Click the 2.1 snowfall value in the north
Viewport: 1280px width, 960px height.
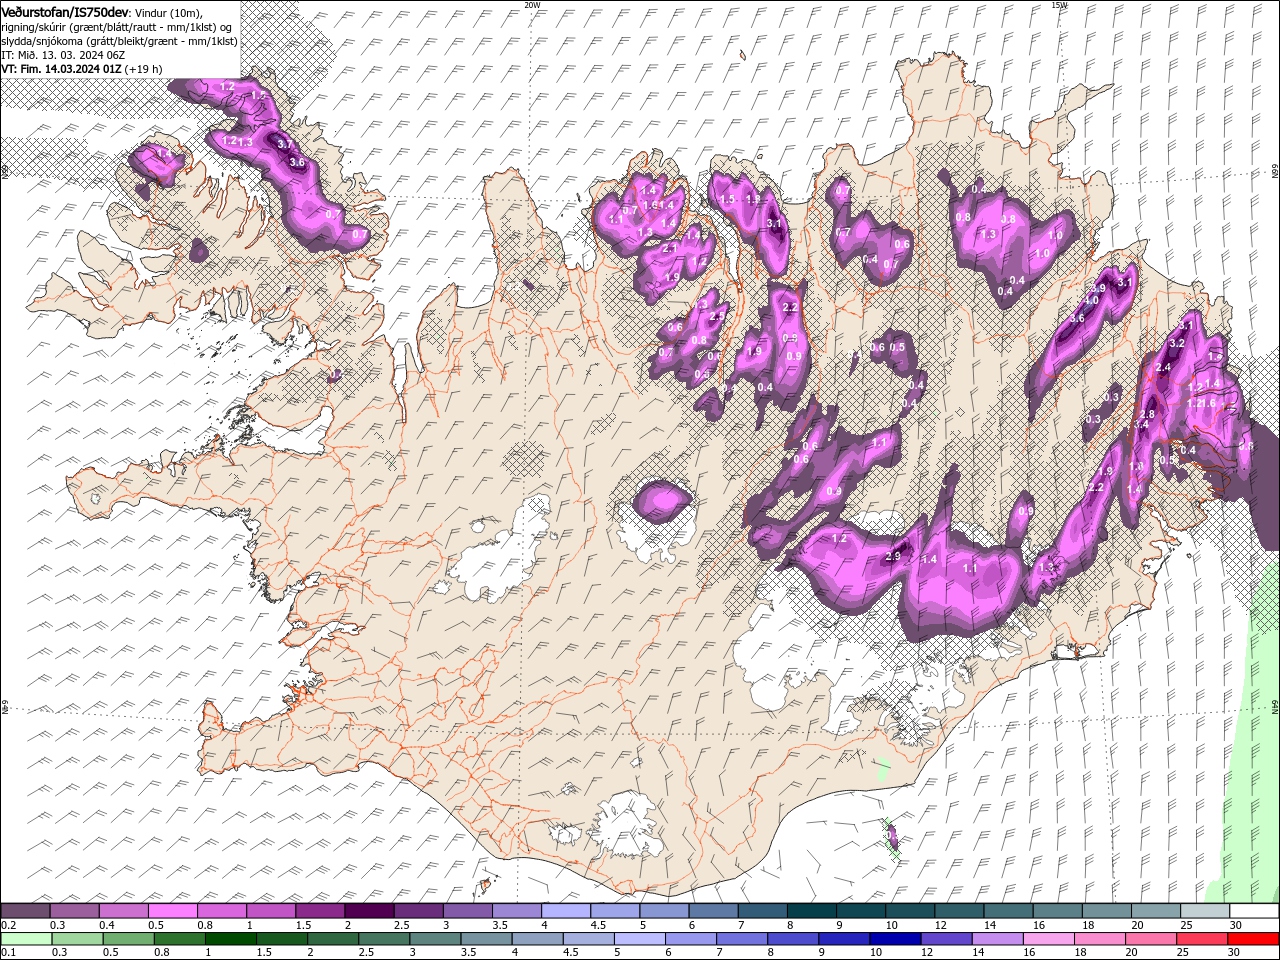click(670, 248)
